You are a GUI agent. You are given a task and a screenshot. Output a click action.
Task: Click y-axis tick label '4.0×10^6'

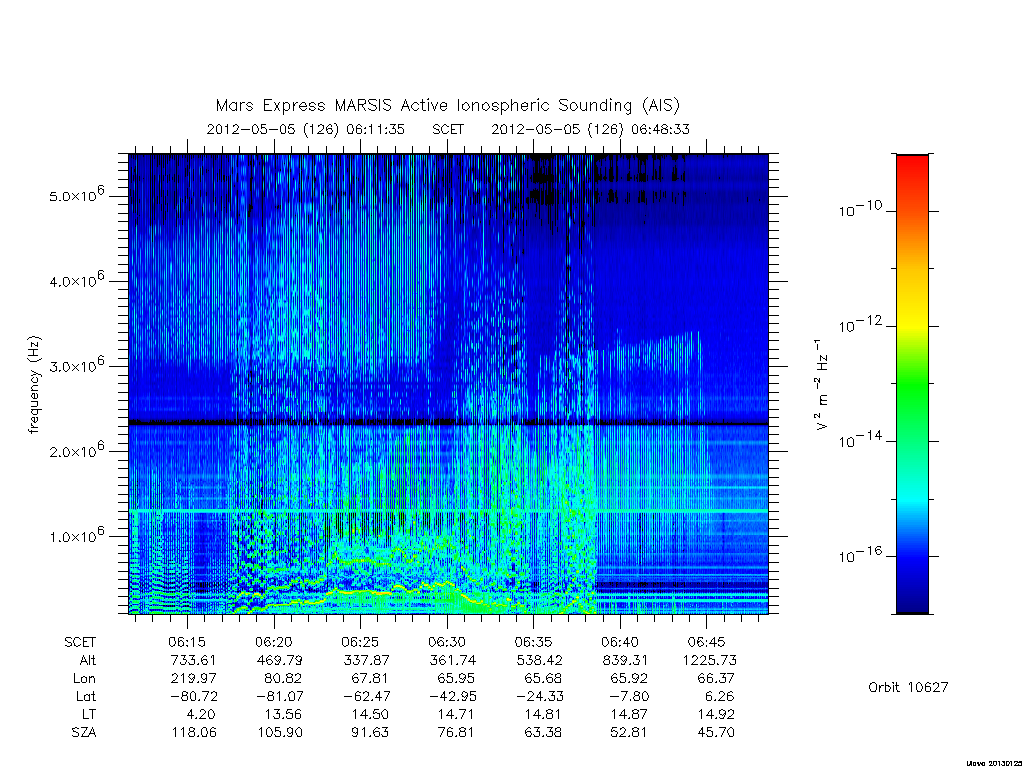point(76,280)
